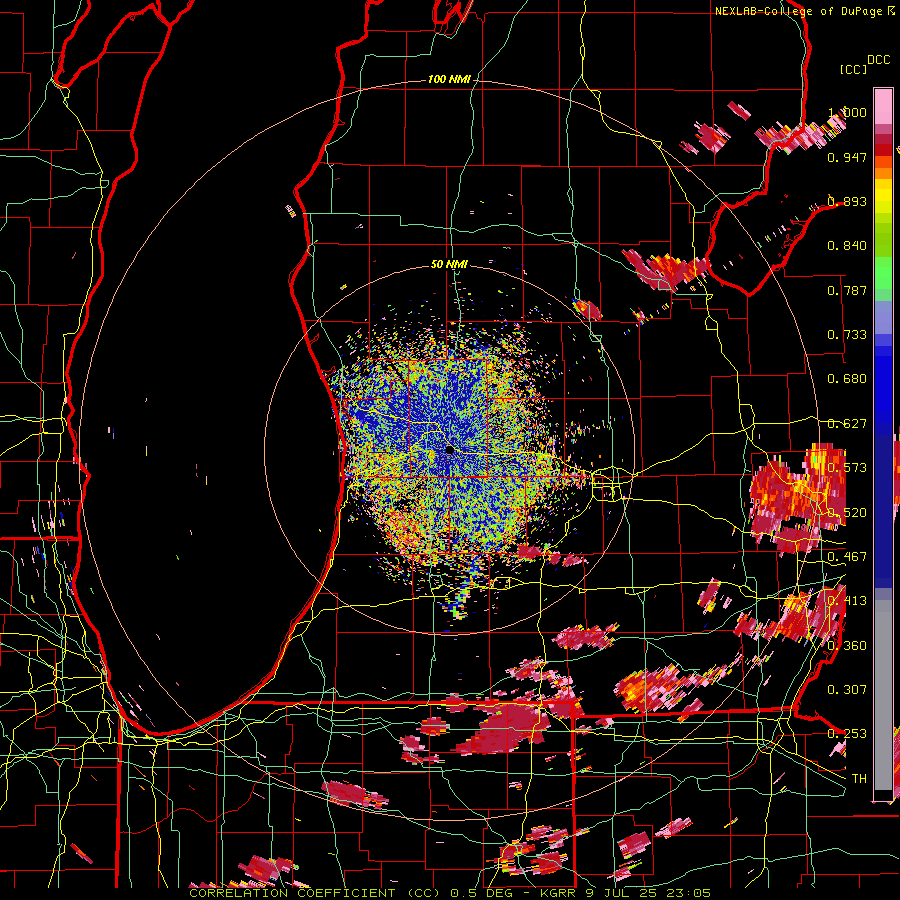Click the CORRELATION COEFFICIENT (CC) caption text
This screenshot has height=900, width=900.
(317, 893)
